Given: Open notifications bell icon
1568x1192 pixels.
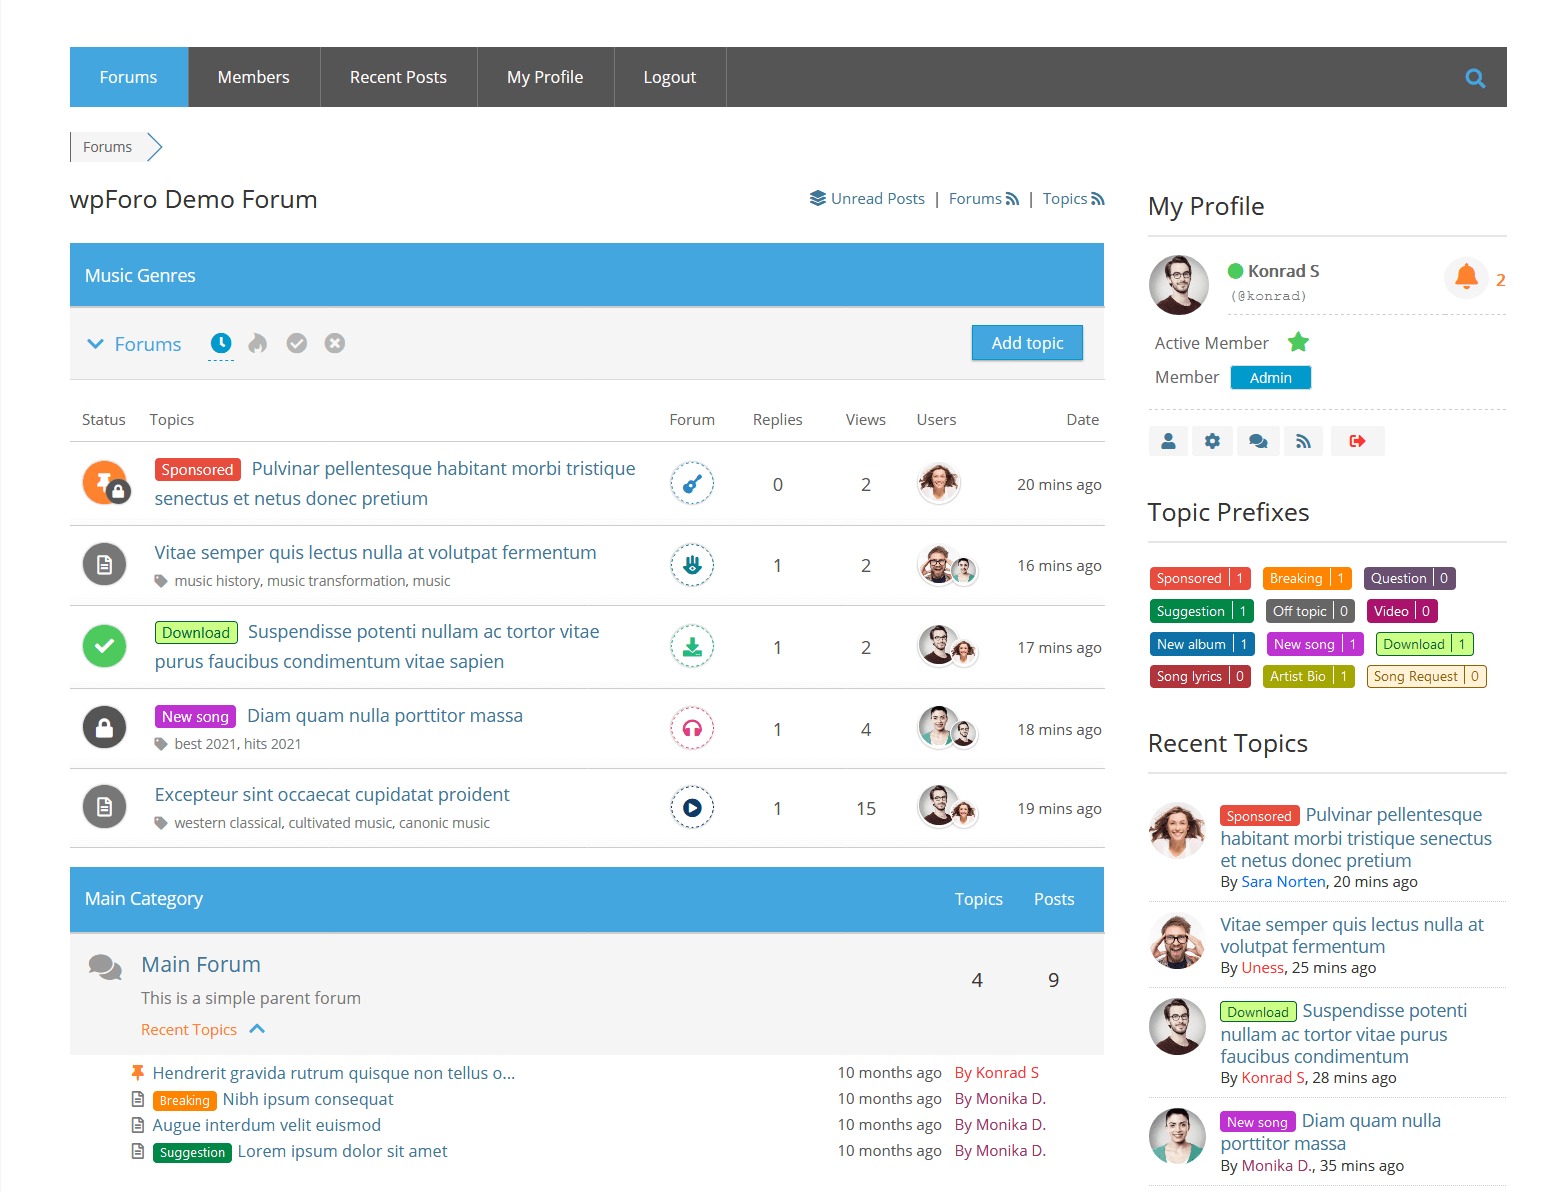Looking at the screenshot, I should [x=1466, y=277].
